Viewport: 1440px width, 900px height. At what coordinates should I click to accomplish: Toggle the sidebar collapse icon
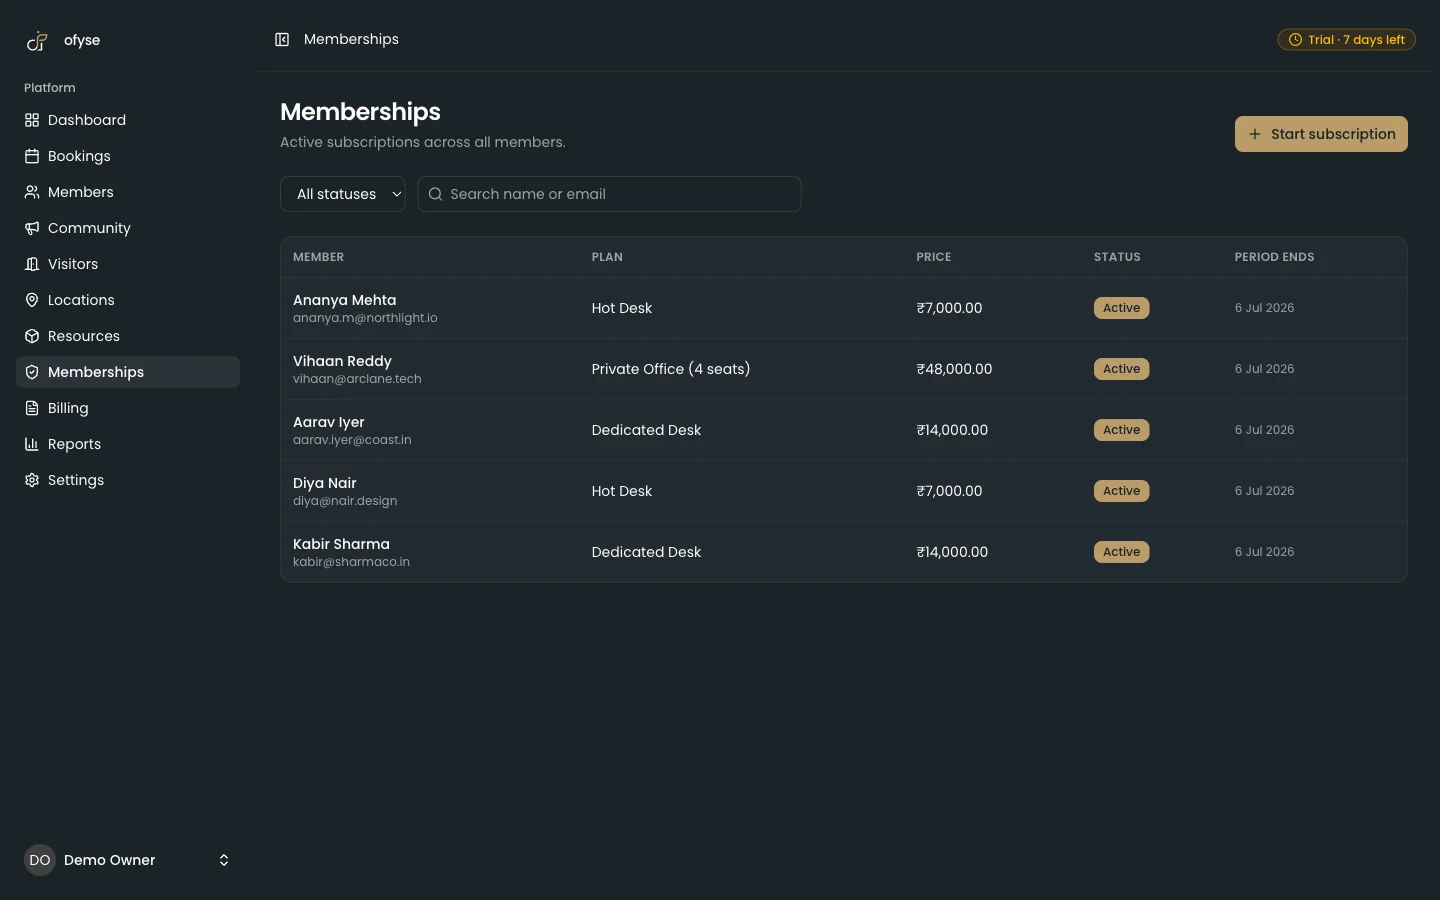pos(282,40)
